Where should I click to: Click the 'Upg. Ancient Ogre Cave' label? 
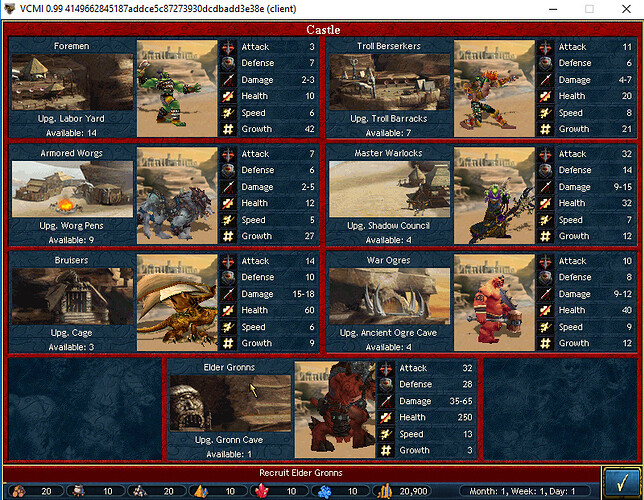pyautogui.click(x=389, y=333)
